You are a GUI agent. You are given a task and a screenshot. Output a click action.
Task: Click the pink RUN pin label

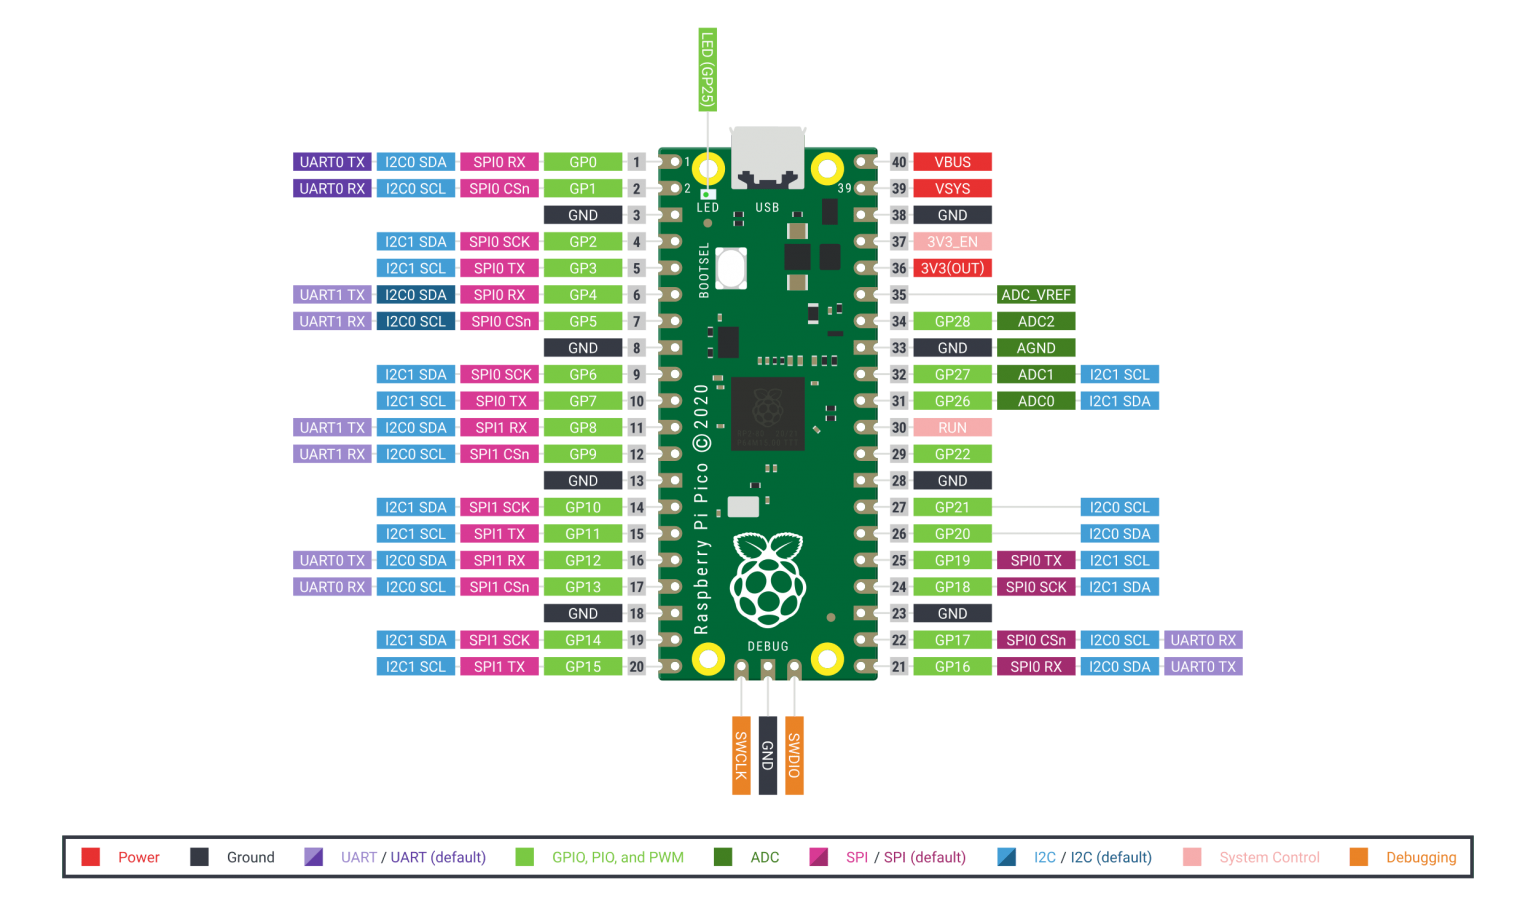pyautogui.click(x=952, y=428)
